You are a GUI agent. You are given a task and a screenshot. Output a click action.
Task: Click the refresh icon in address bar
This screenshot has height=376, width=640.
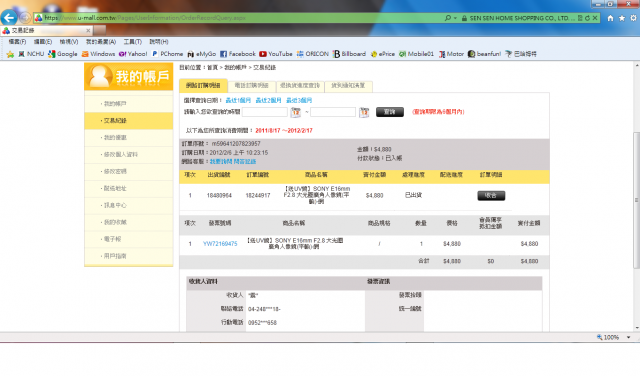tap(587, 18)
